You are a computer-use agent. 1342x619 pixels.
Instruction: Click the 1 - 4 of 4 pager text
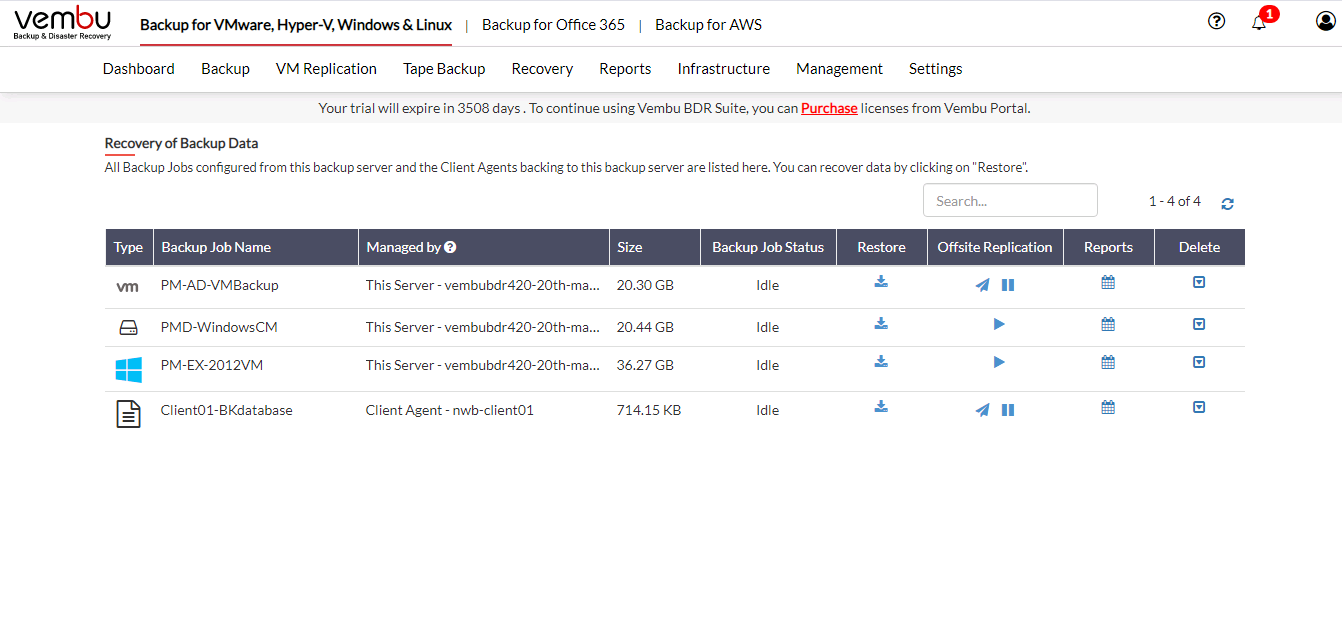(x=1175, y=201)
